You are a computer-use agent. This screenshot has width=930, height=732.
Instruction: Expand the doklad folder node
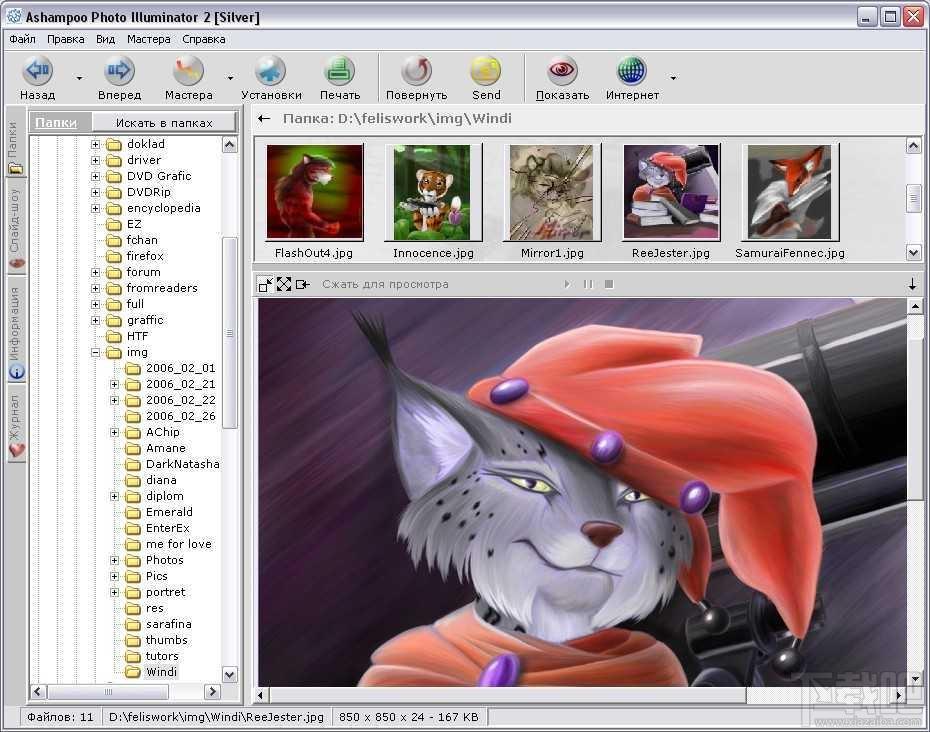(x=96, y=144)
